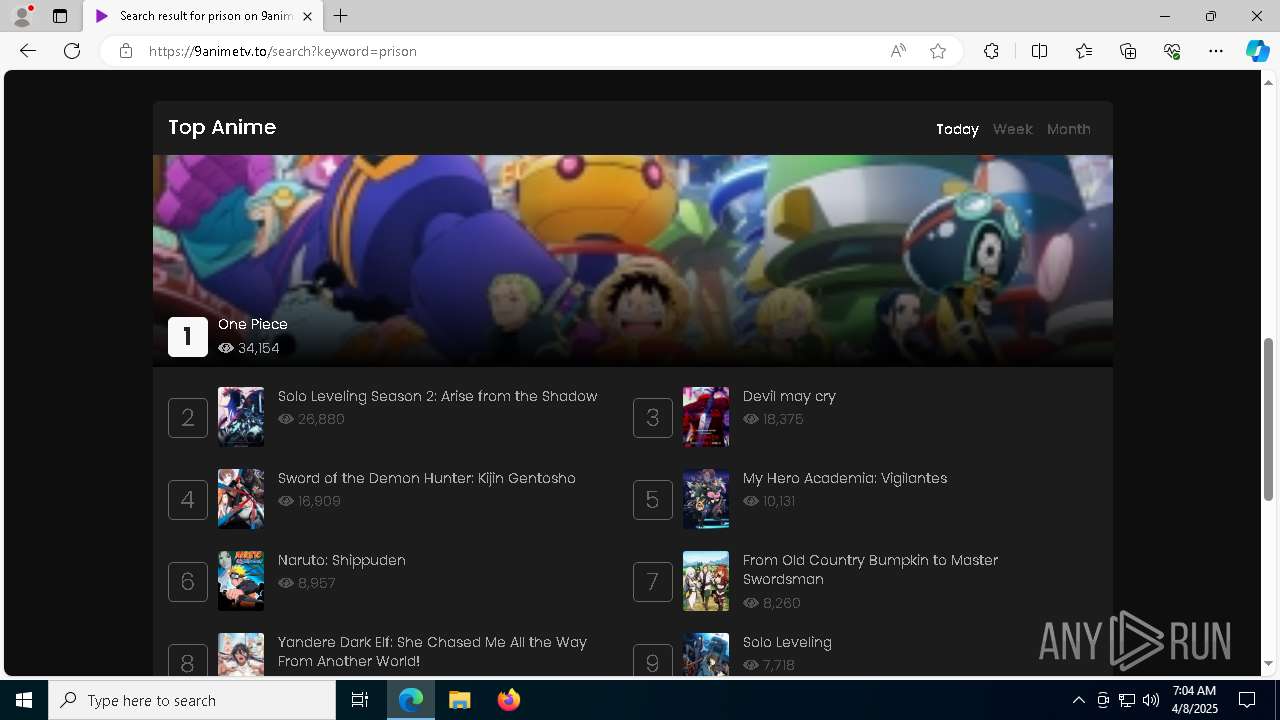Viewport: 1280px width, 720px height.
Task: Switch Top Anime to Month
Action: (1068, 129)
